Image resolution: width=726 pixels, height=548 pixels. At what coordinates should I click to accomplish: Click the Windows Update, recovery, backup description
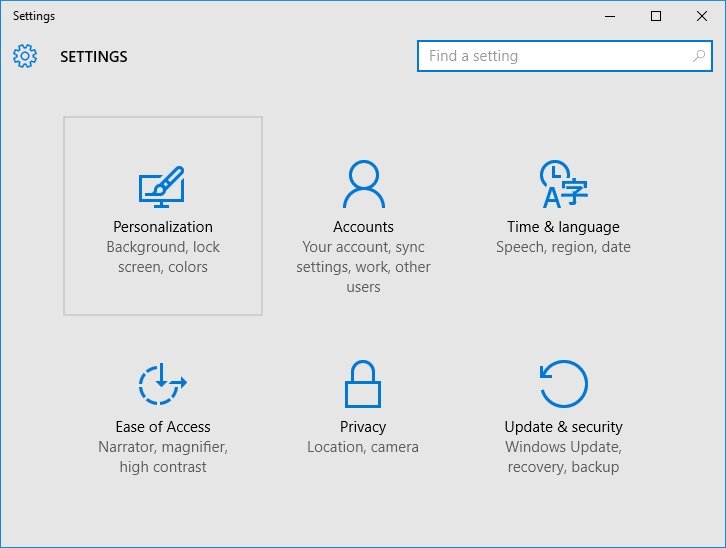563,457
